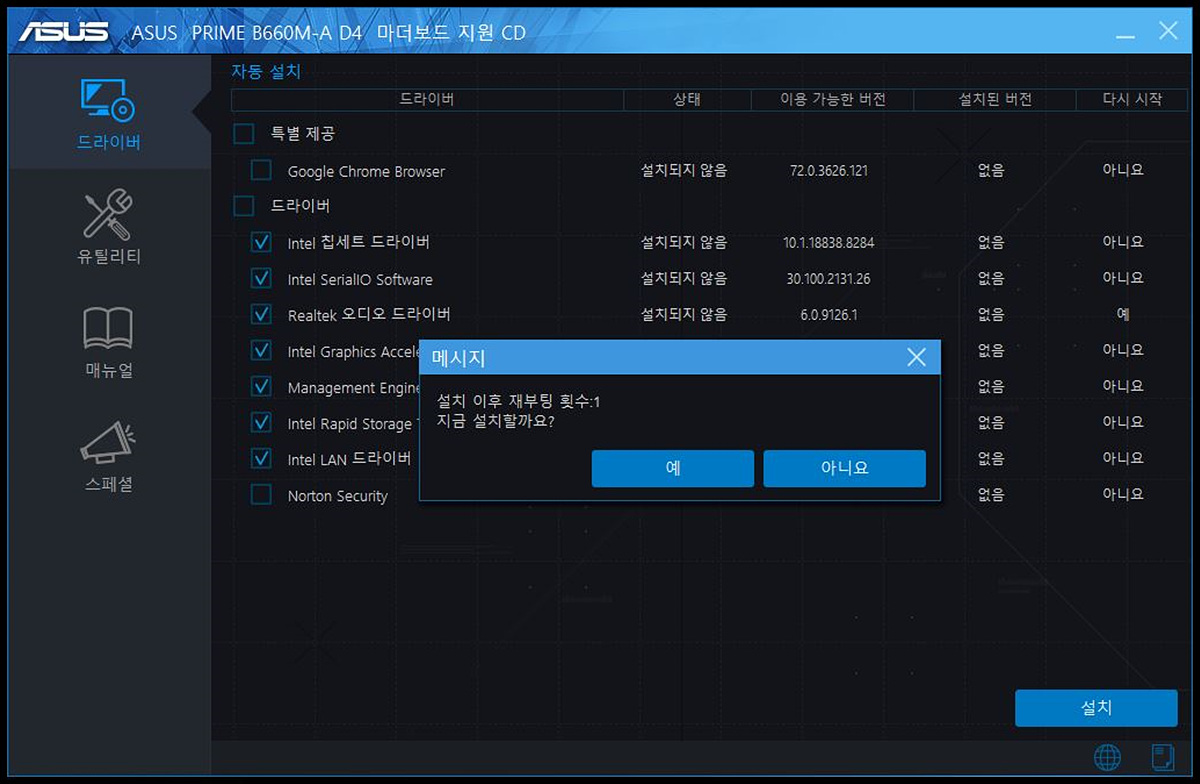1200x784 pixels.
Task: Toggle the 드라이버 group checkbox
Action: click(244, 206)
